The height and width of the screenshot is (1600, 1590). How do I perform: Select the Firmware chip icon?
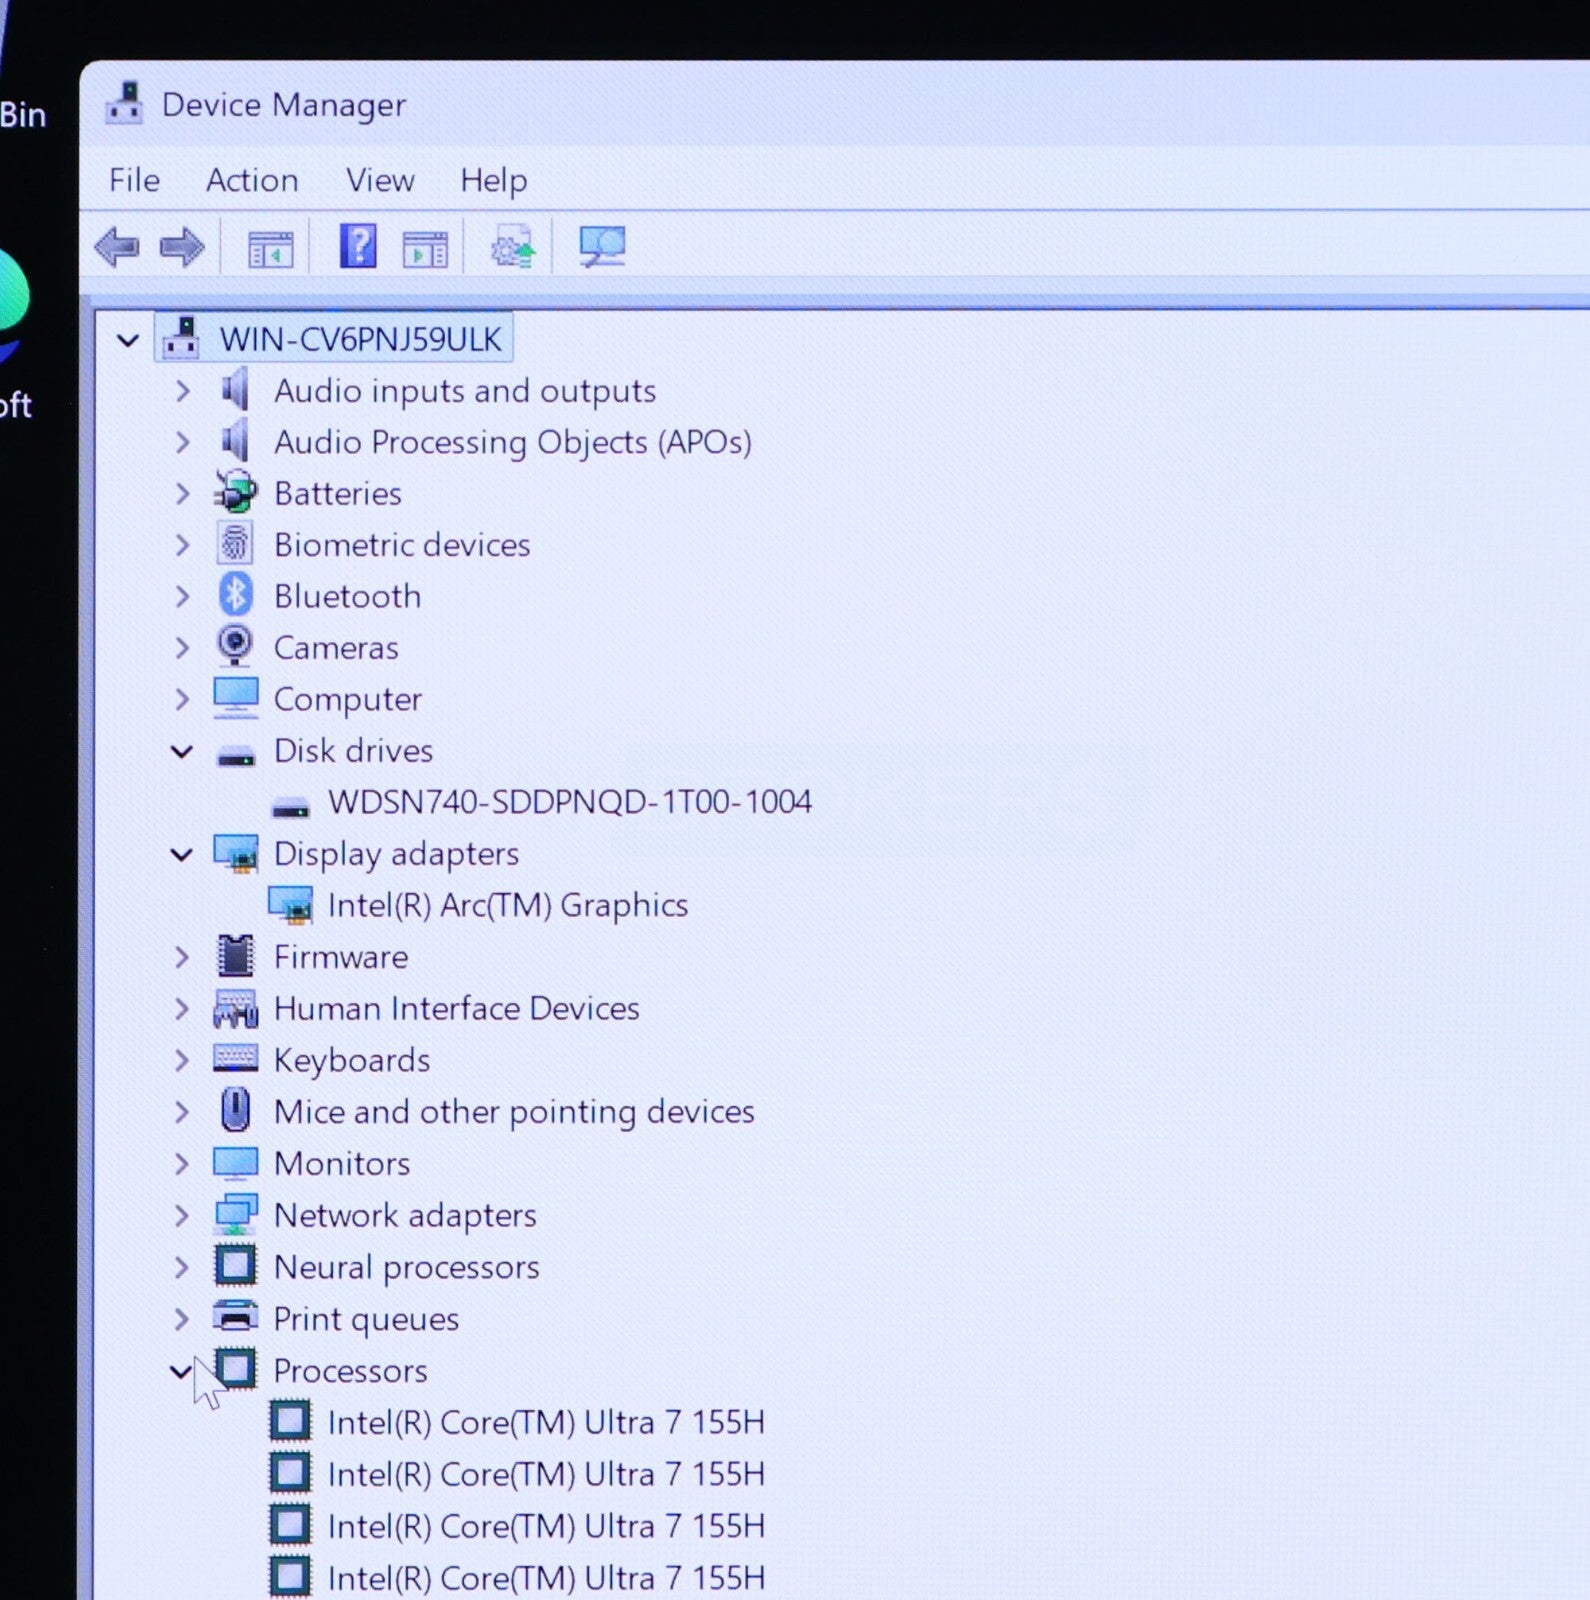tap(236, 956)
